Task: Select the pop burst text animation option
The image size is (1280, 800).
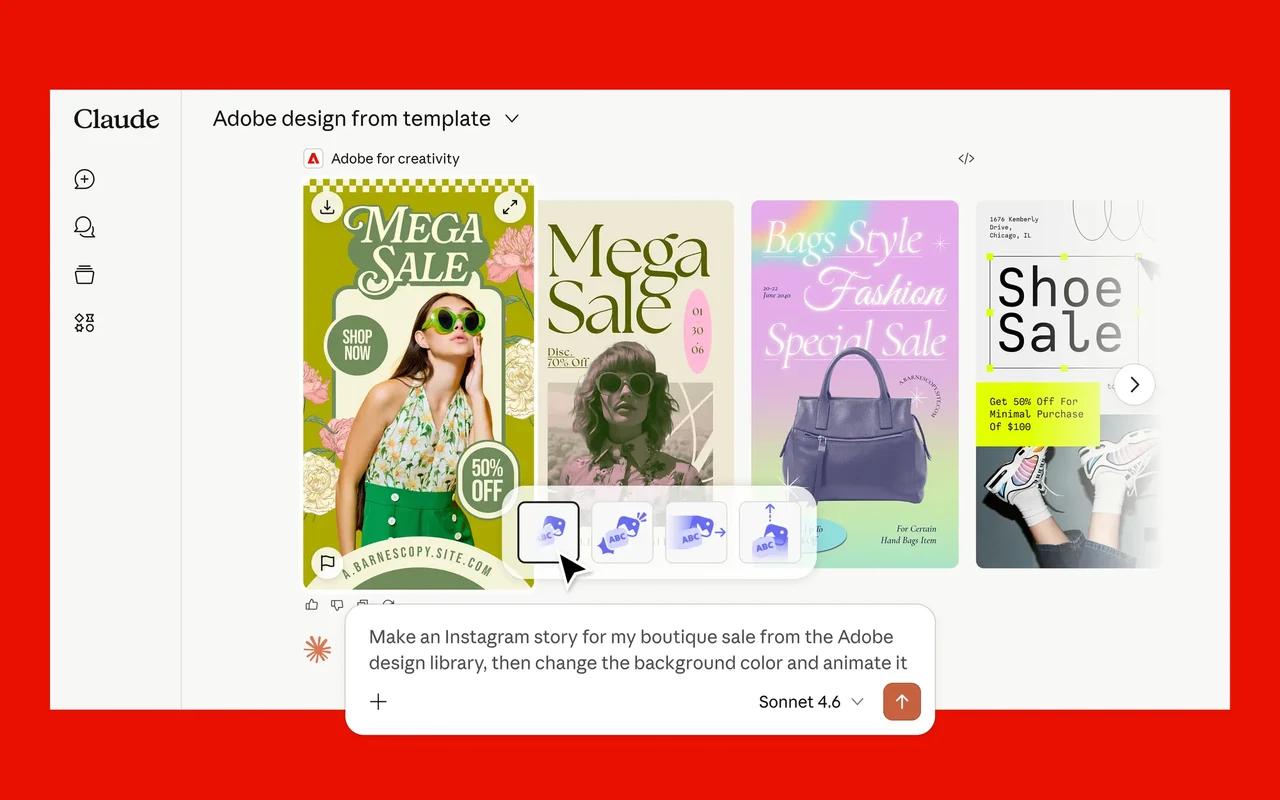Action: click(622, 532)
